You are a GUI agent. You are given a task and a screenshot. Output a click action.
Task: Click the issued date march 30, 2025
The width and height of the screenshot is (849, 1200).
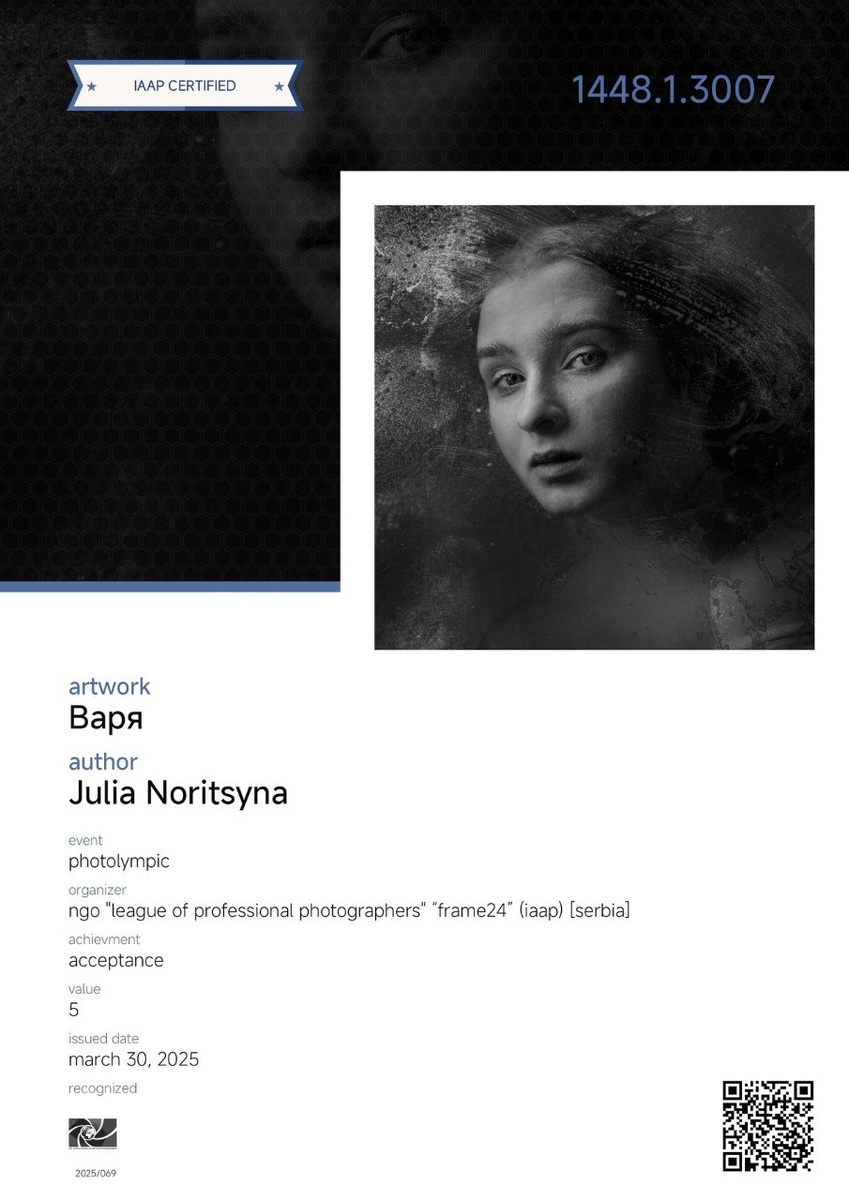click(x=134, y=1059)
